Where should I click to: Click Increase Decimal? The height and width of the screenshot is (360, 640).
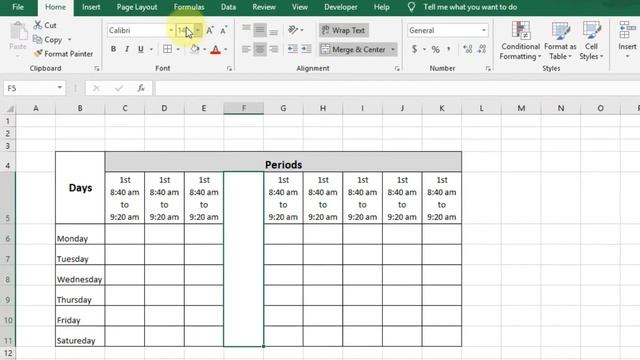468,49
